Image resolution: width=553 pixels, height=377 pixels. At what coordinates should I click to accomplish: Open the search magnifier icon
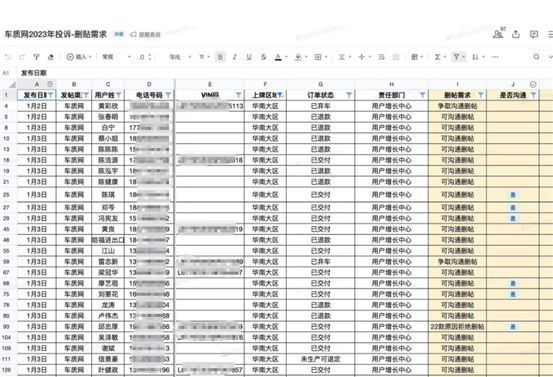(x=536, y=57)
